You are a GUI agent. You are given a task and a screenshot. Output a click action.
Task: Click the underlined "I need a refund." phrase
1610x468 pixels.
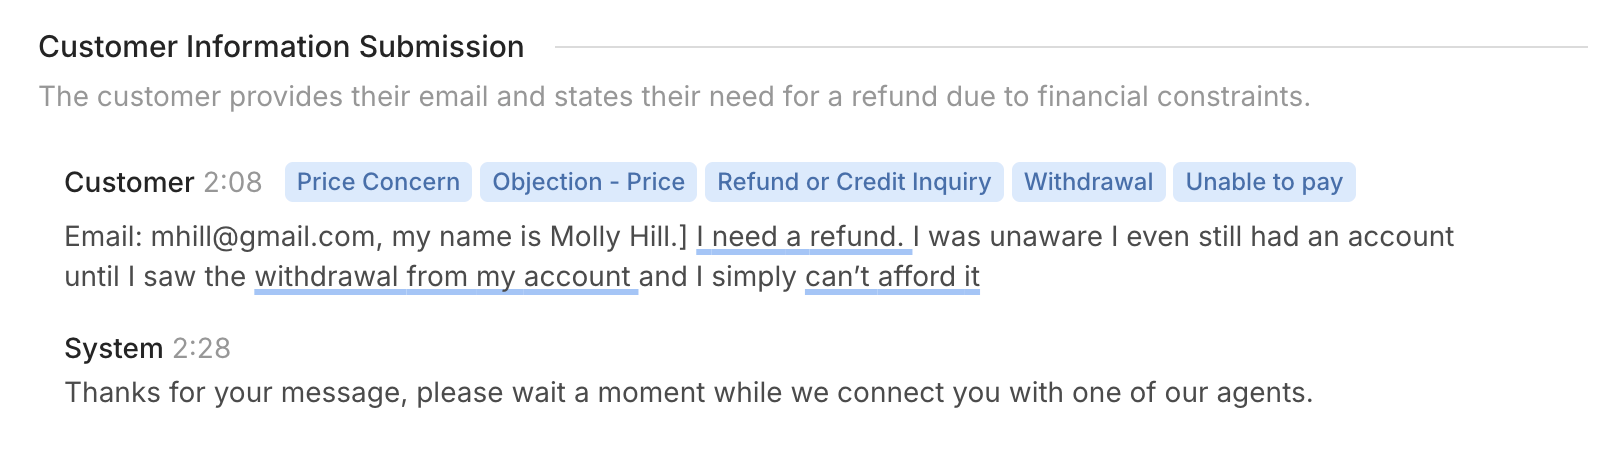click(x=803, y=237)
